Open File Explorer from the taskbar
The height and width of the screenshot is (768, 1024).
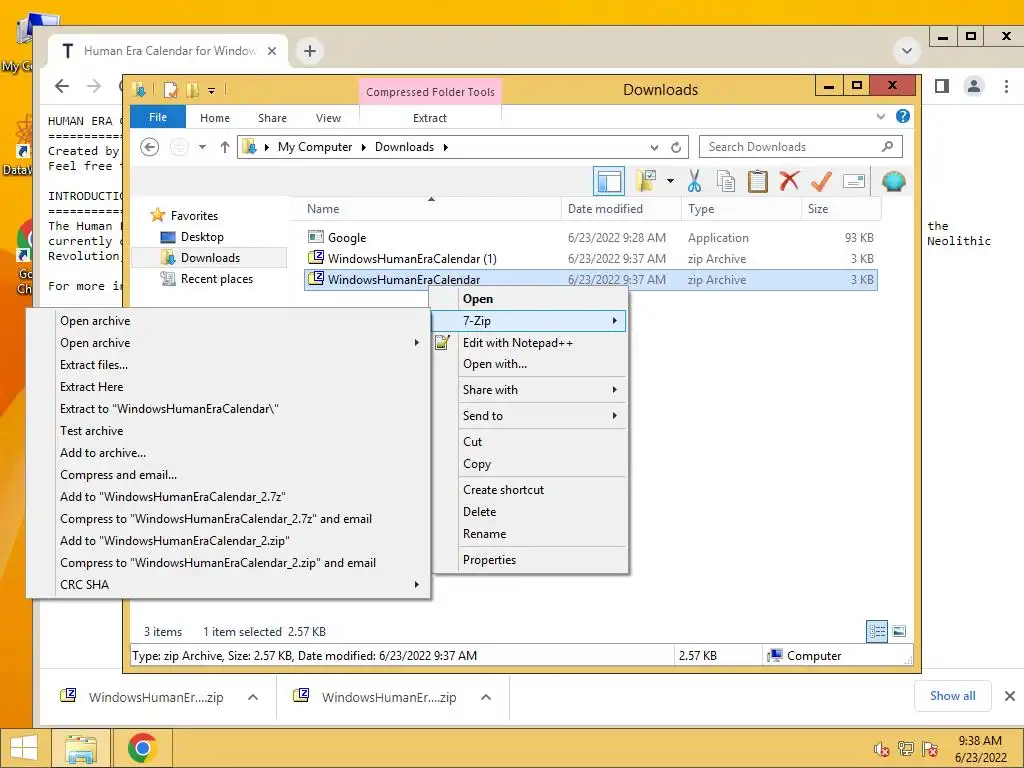pyautogui.click(x=80, y=748)
